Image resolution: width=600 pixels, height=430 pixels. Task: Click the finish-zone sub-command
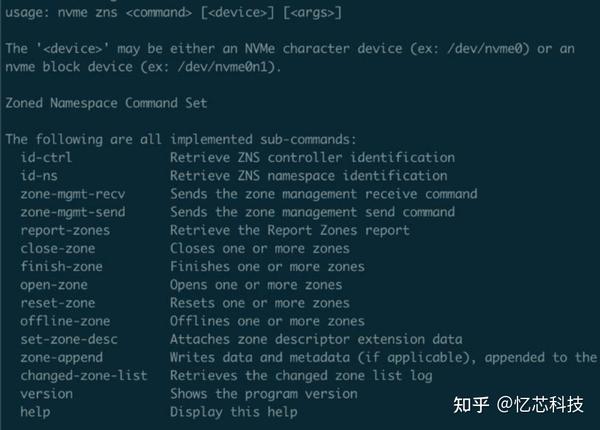click(61, 266)
